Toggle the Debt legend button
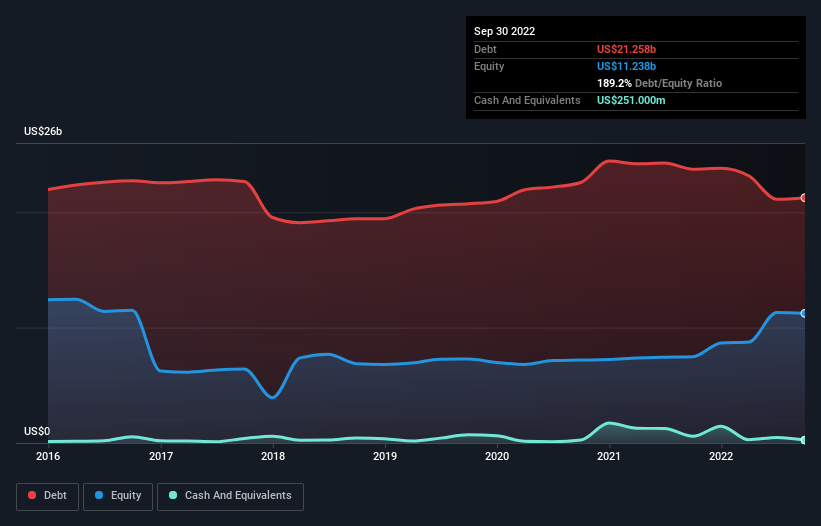Image resolution: width=821 pixels, height=526 pixels. 48,496
